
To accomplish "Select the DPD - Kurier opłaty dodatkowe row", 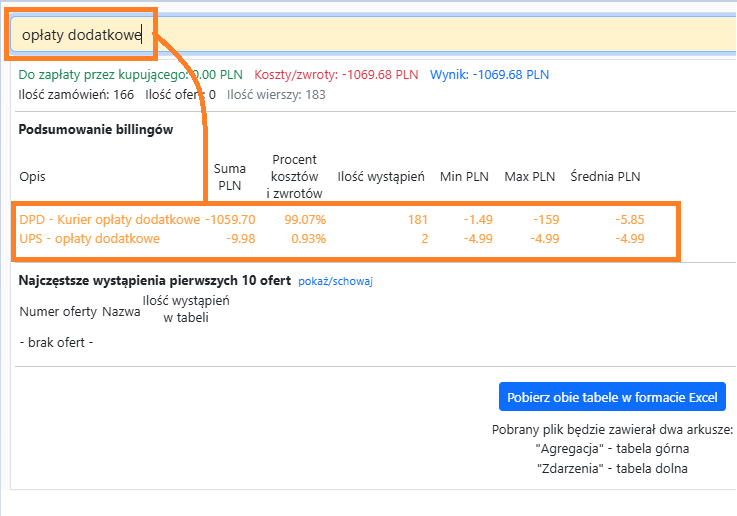I will (x=109, y=219).
